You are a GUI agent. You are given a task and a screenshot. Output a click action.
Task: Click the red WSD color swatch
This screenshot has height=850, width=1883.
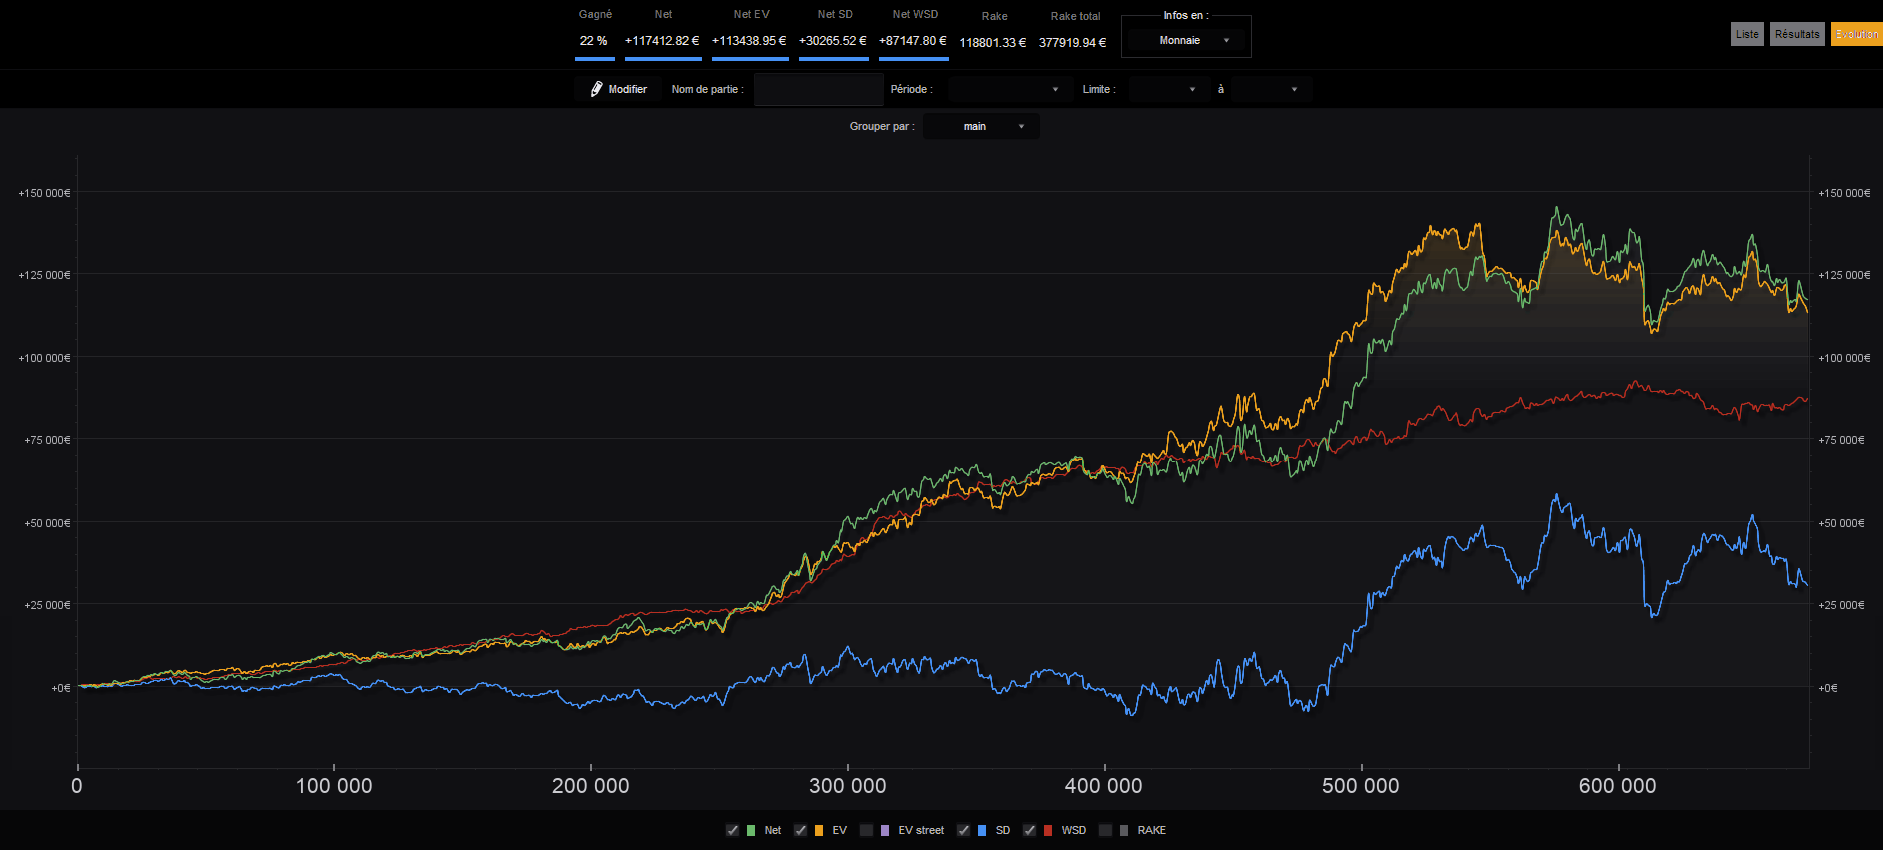tap(1048, 830)
